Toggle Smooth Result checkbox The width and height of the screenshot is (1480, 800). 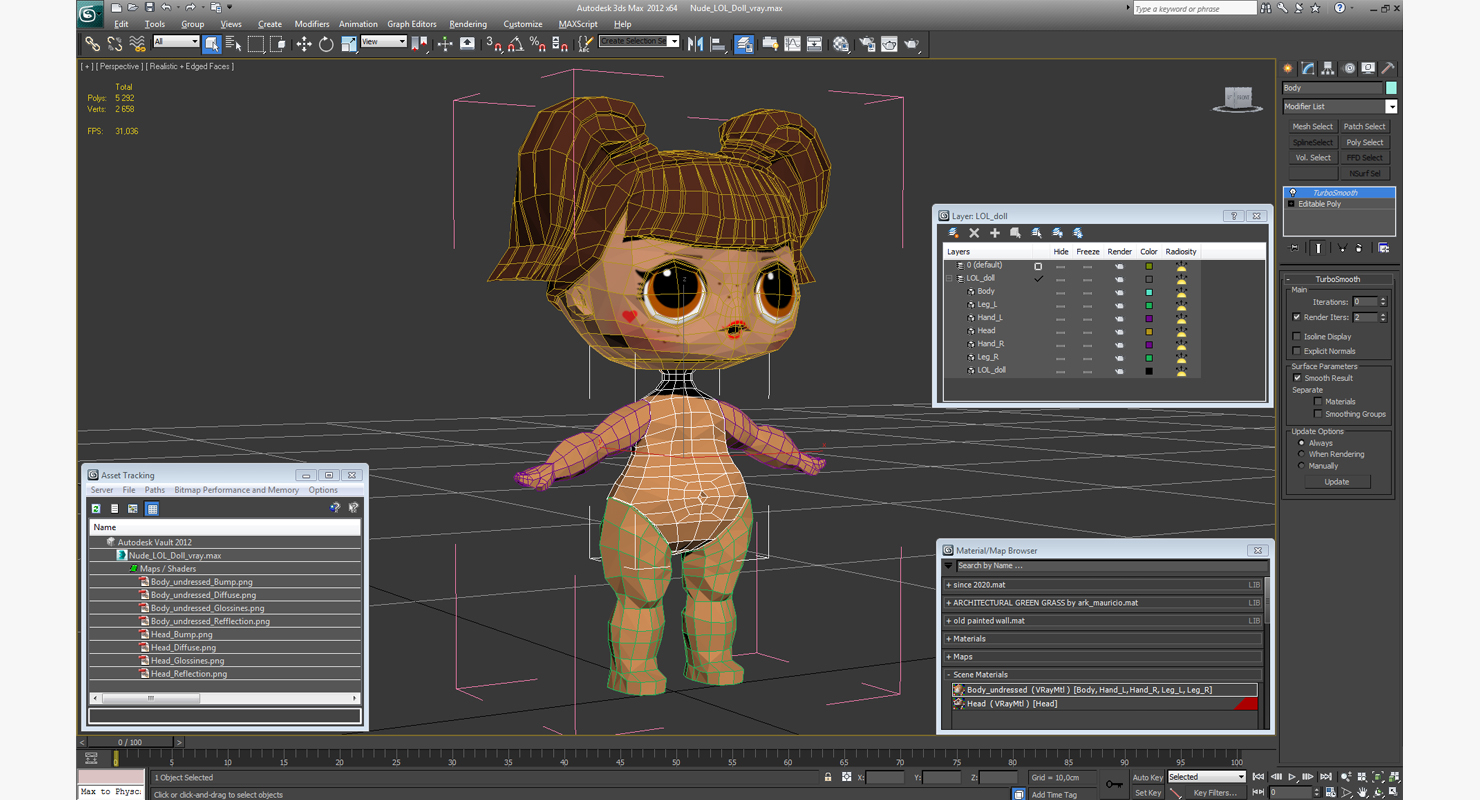[x=1298, y=378]
